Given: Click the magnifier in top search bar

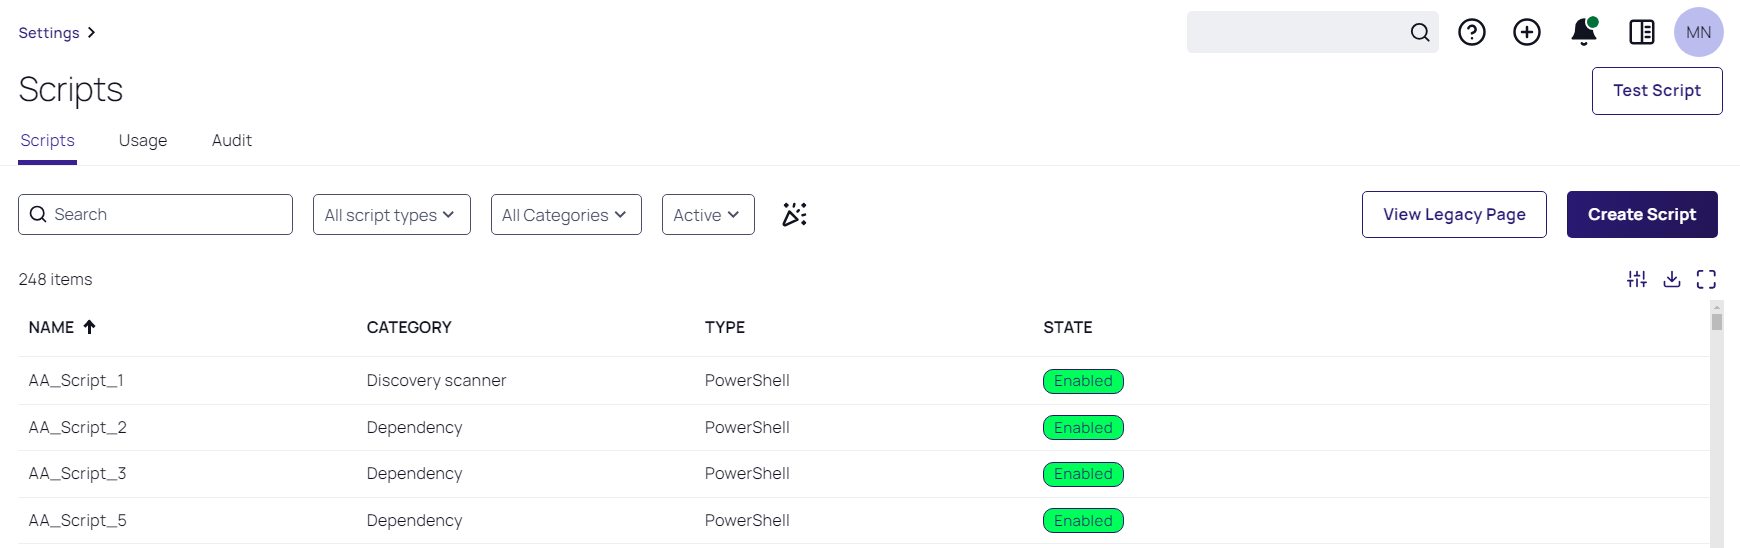Looking at the screenshot, I should click(1420, 32).
